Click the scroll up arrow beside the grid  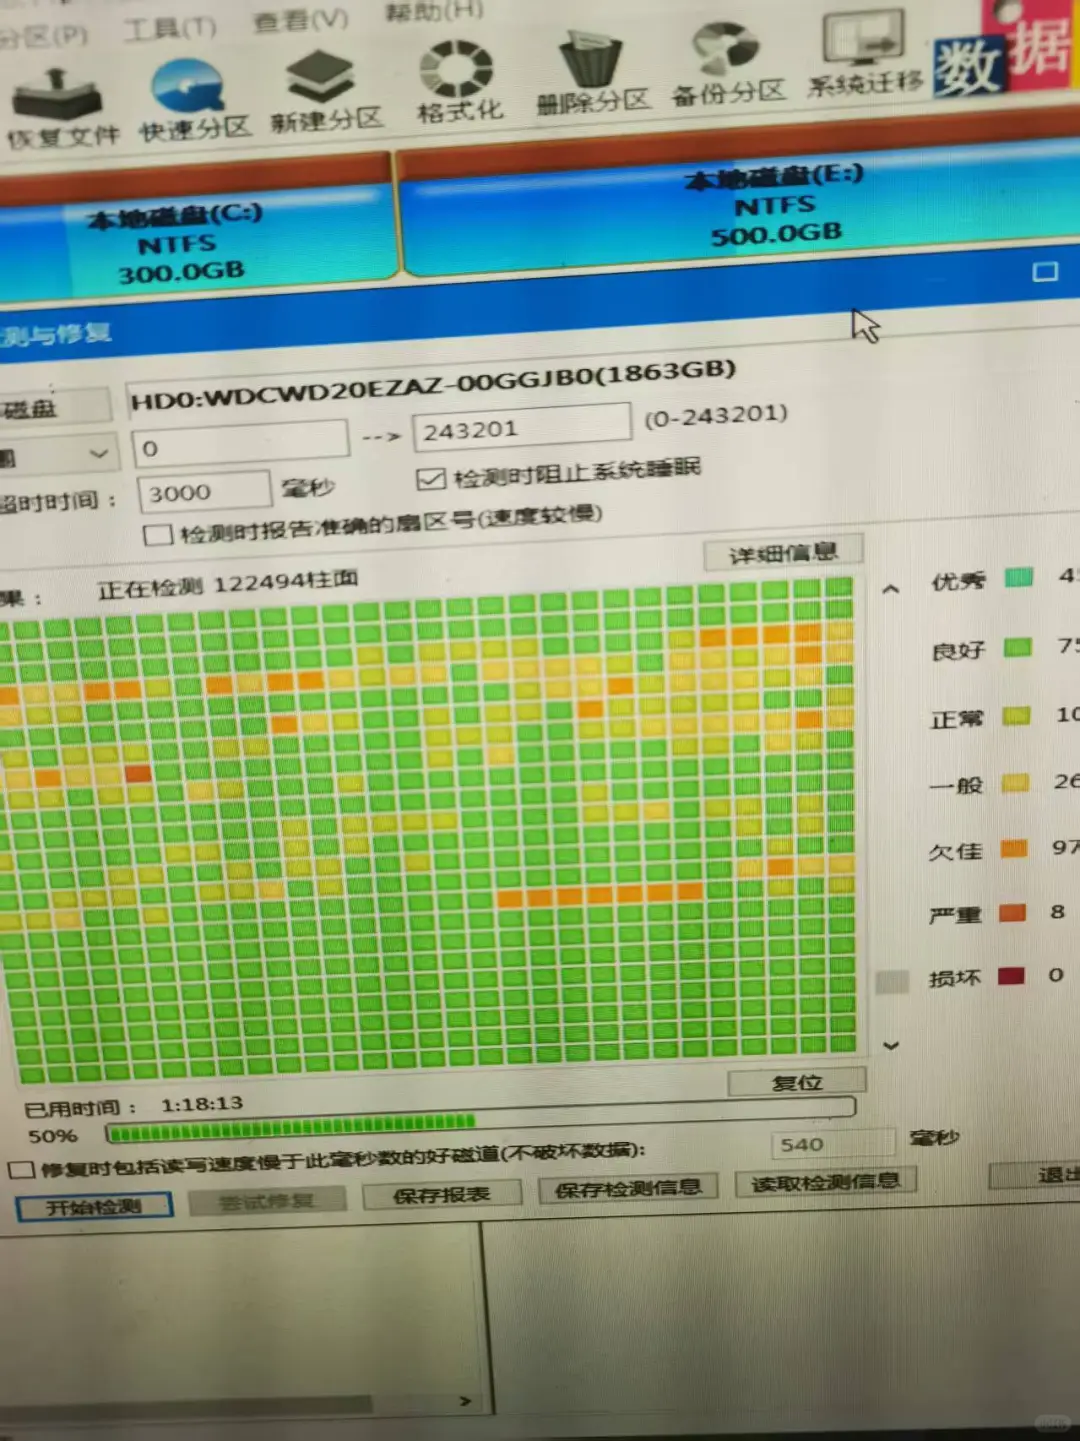click(890, 589)
